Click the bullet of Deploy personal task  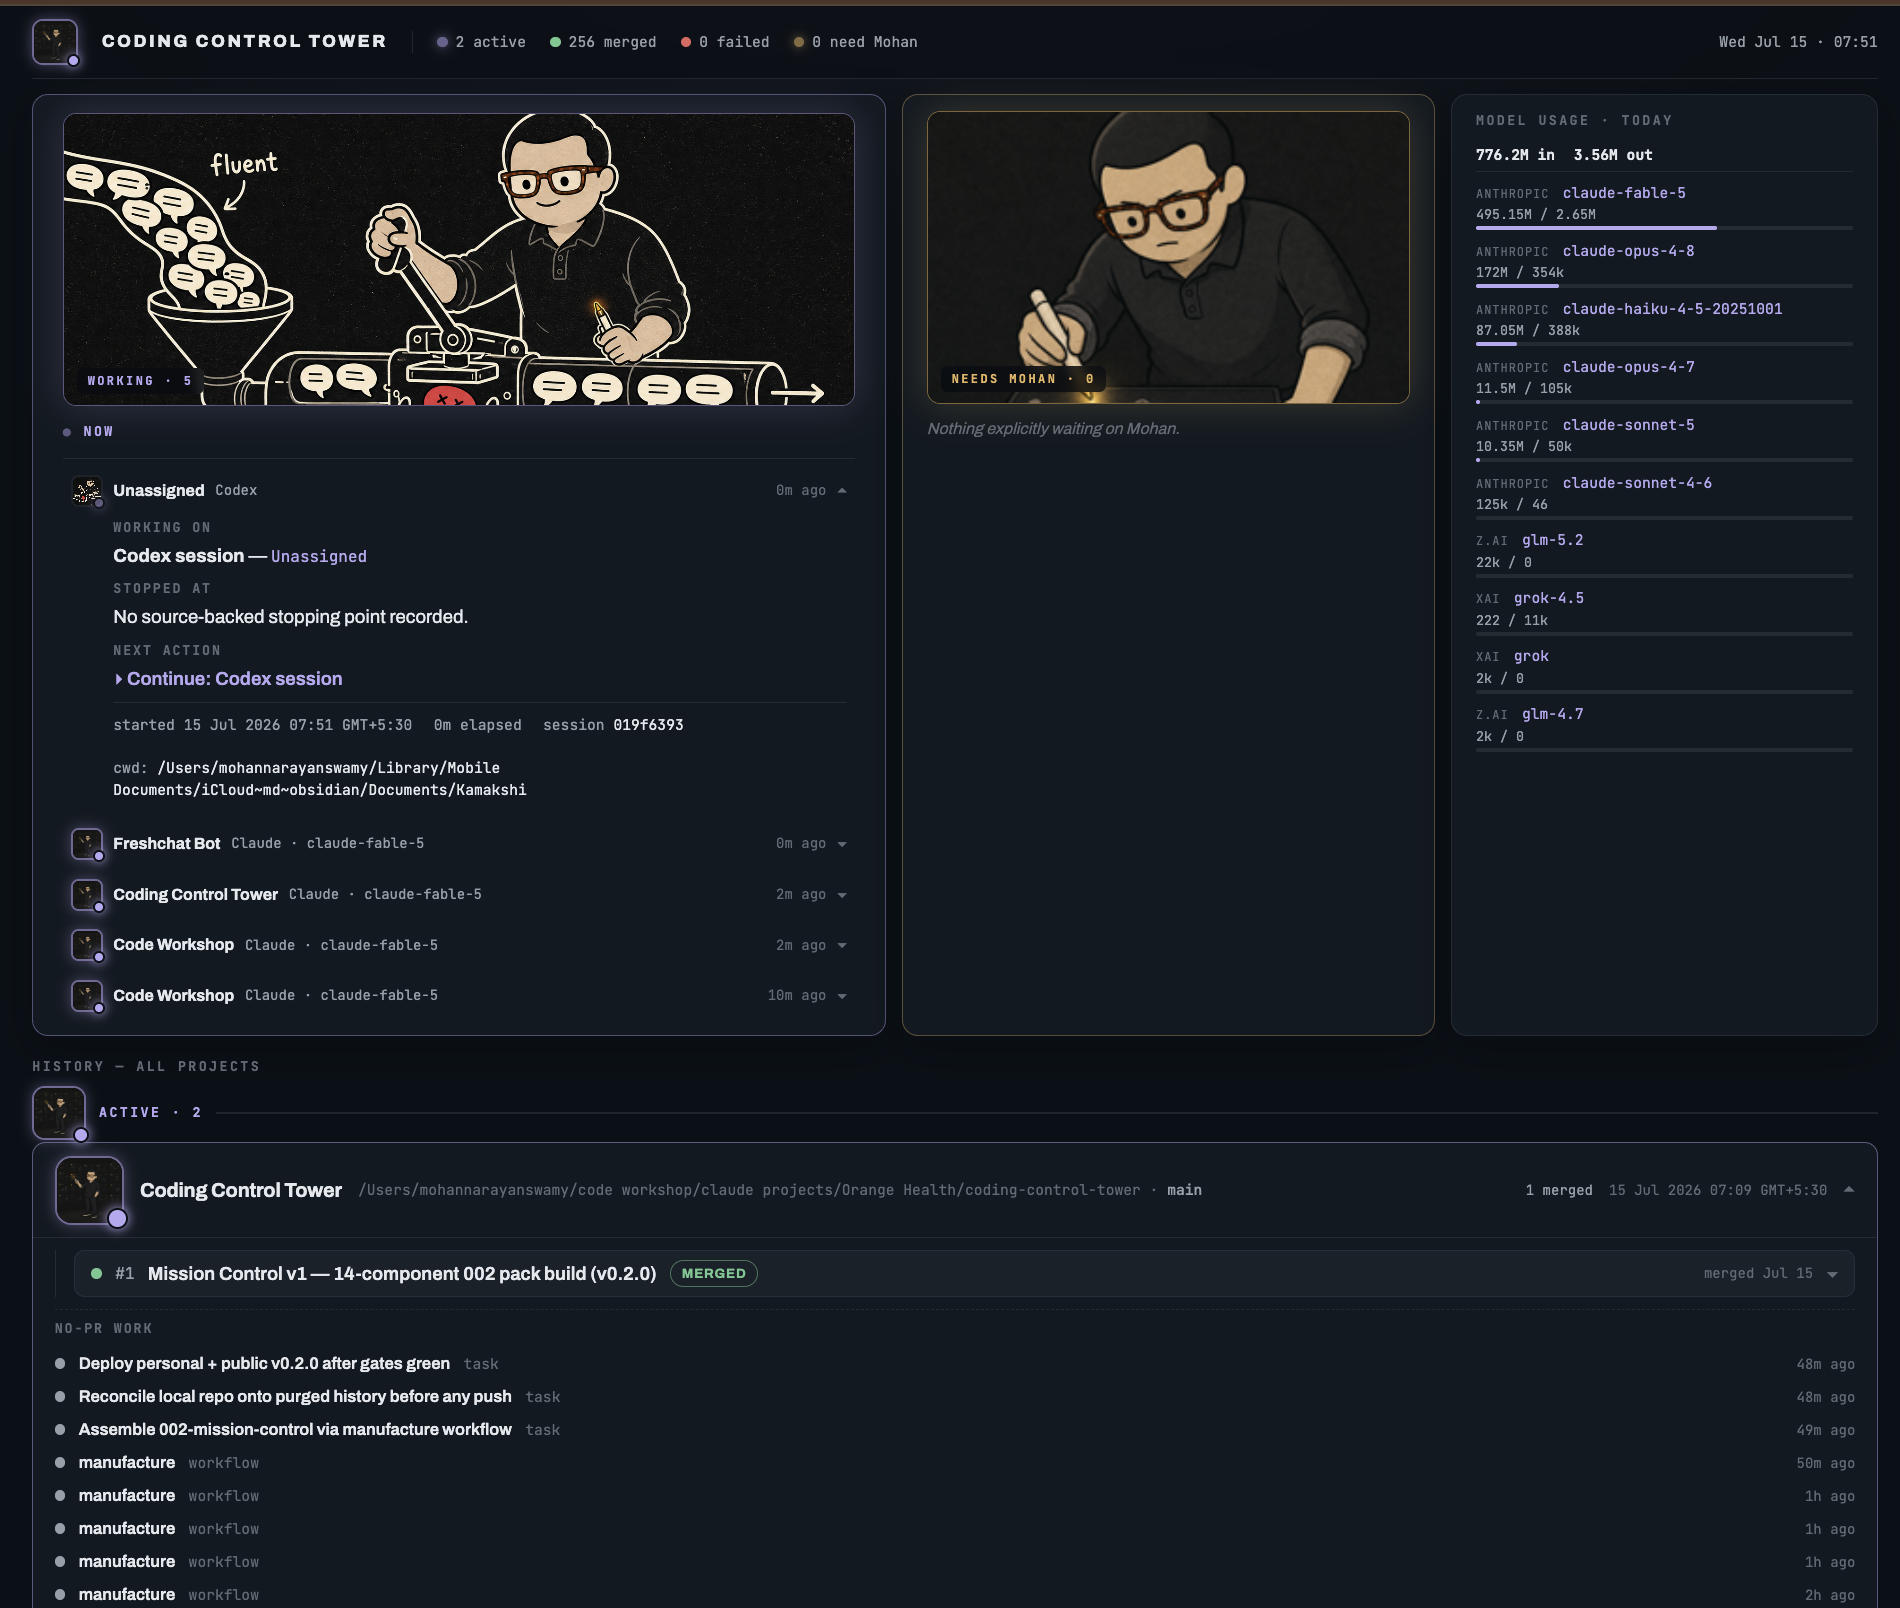(60, 1363)
